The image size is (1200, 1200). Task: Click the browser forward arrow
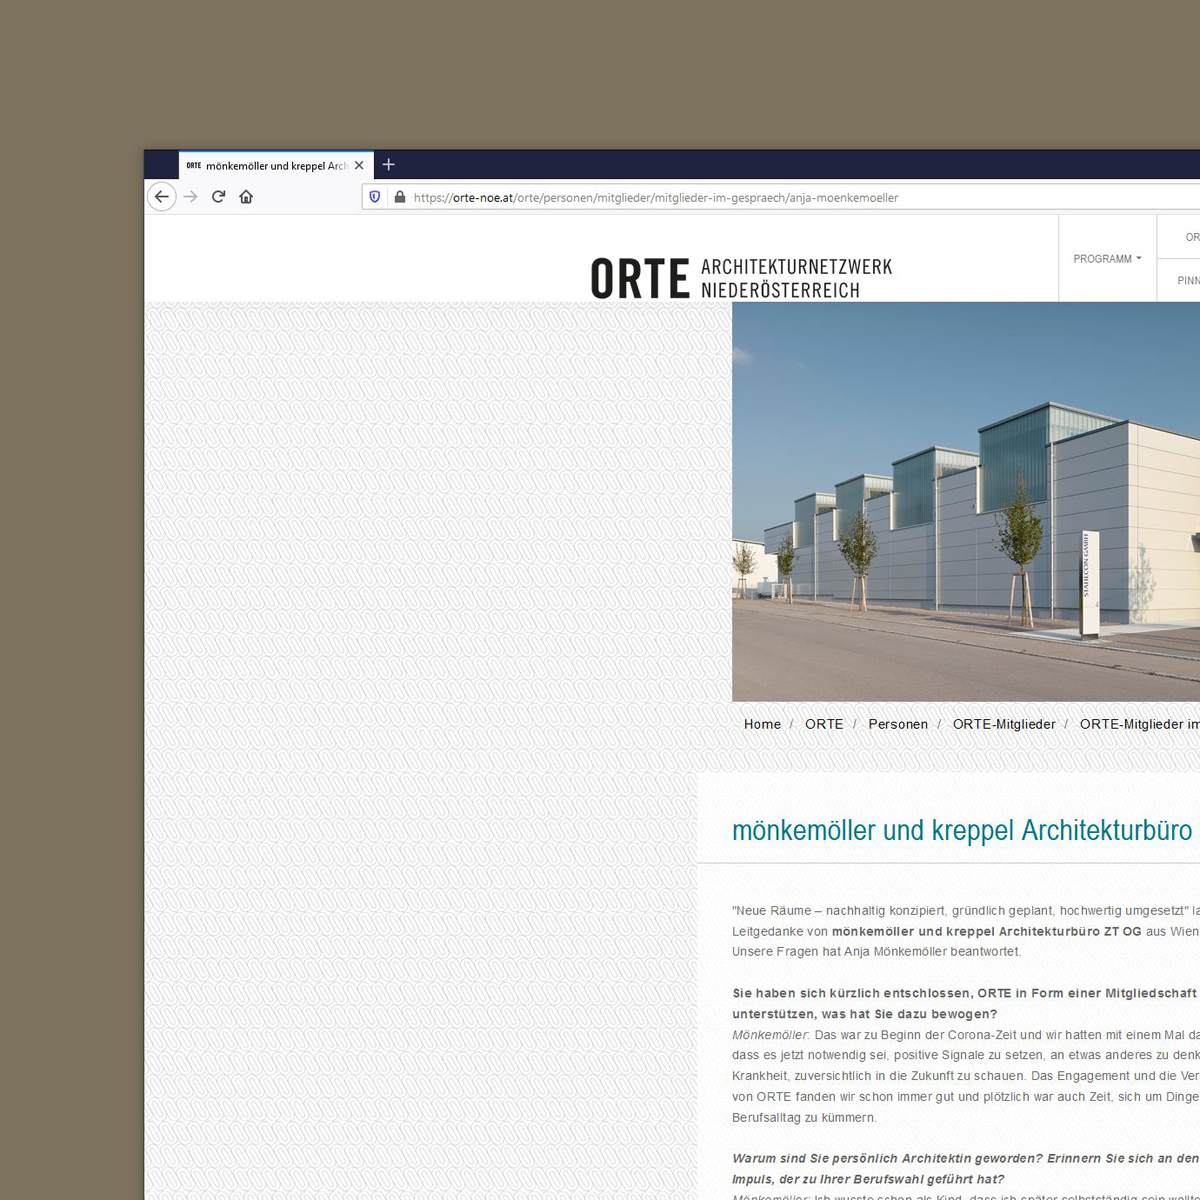point(191,197)
